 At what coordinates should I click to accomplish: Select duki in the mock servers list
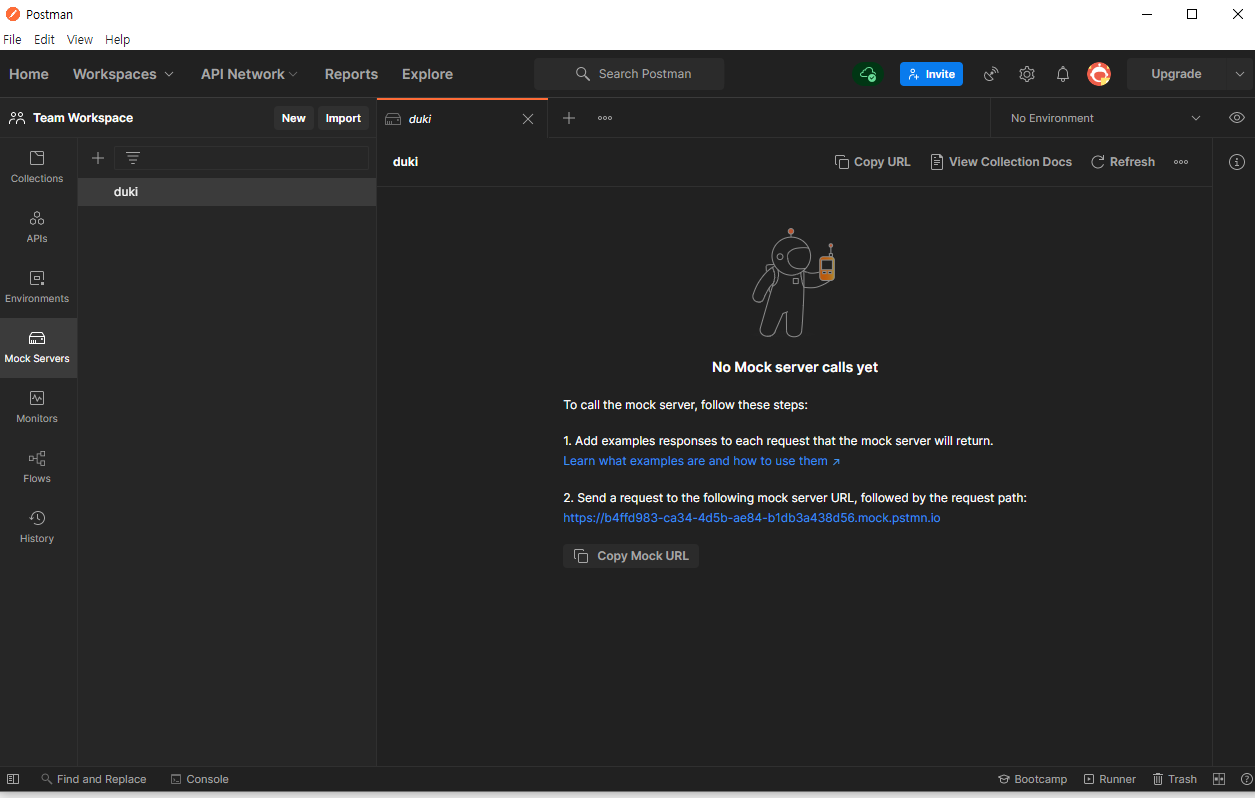point(227,192)
